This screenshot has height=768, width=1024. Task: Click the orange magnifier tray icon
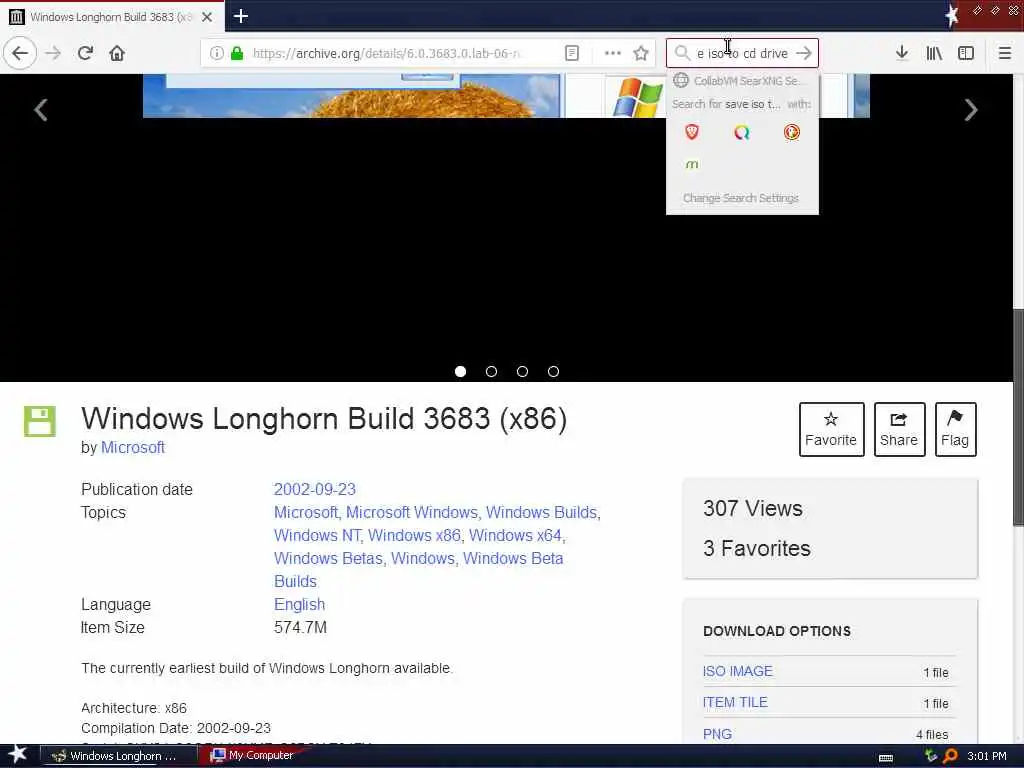click(x=951, y=756)
